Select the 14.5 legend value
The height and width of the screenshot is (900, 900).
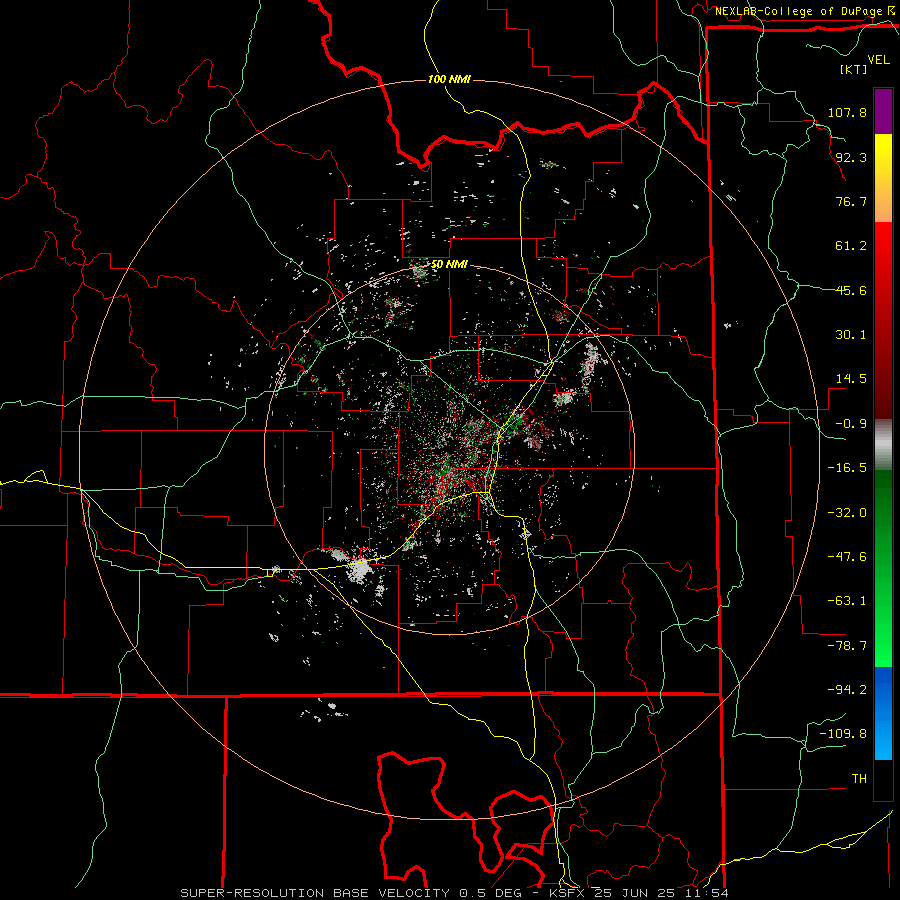851,378
